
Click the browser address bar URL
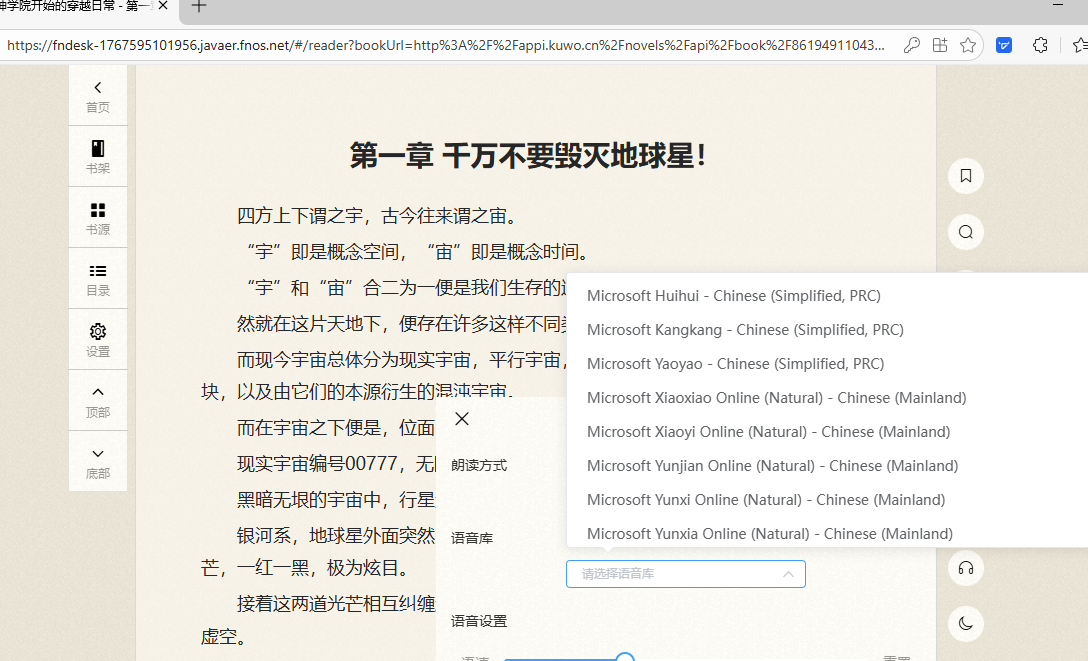pyautogui.click(x=445, y=46)
